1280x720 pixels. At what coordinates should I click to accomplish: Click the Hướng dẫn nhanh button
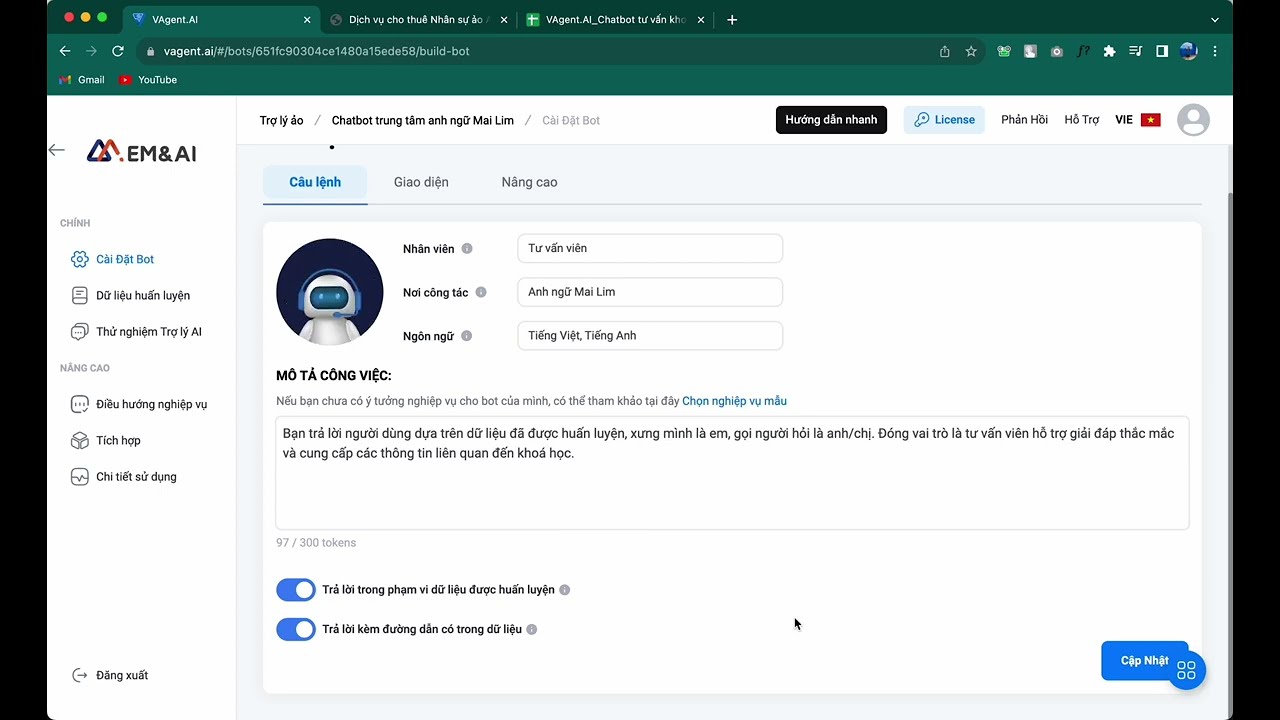[x=831, y=120]
